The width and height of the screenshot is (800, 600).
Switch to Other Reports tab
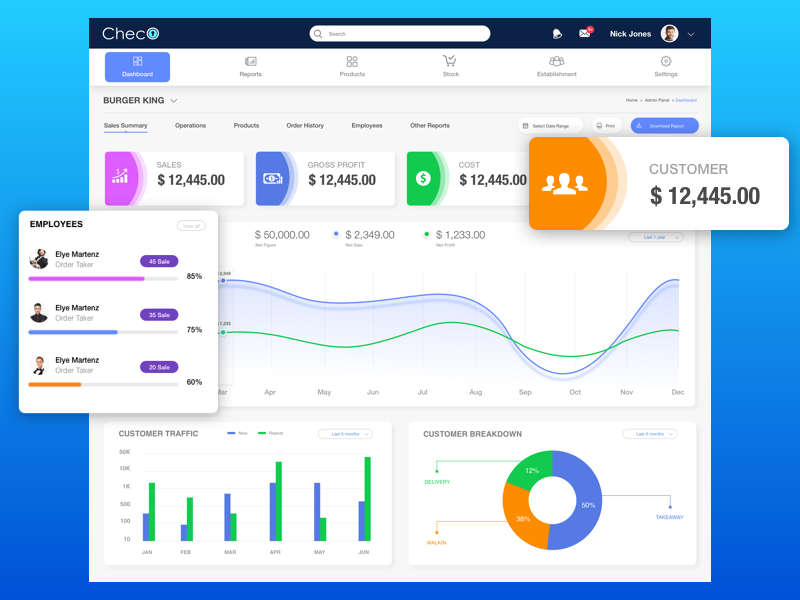click(430, 126)
